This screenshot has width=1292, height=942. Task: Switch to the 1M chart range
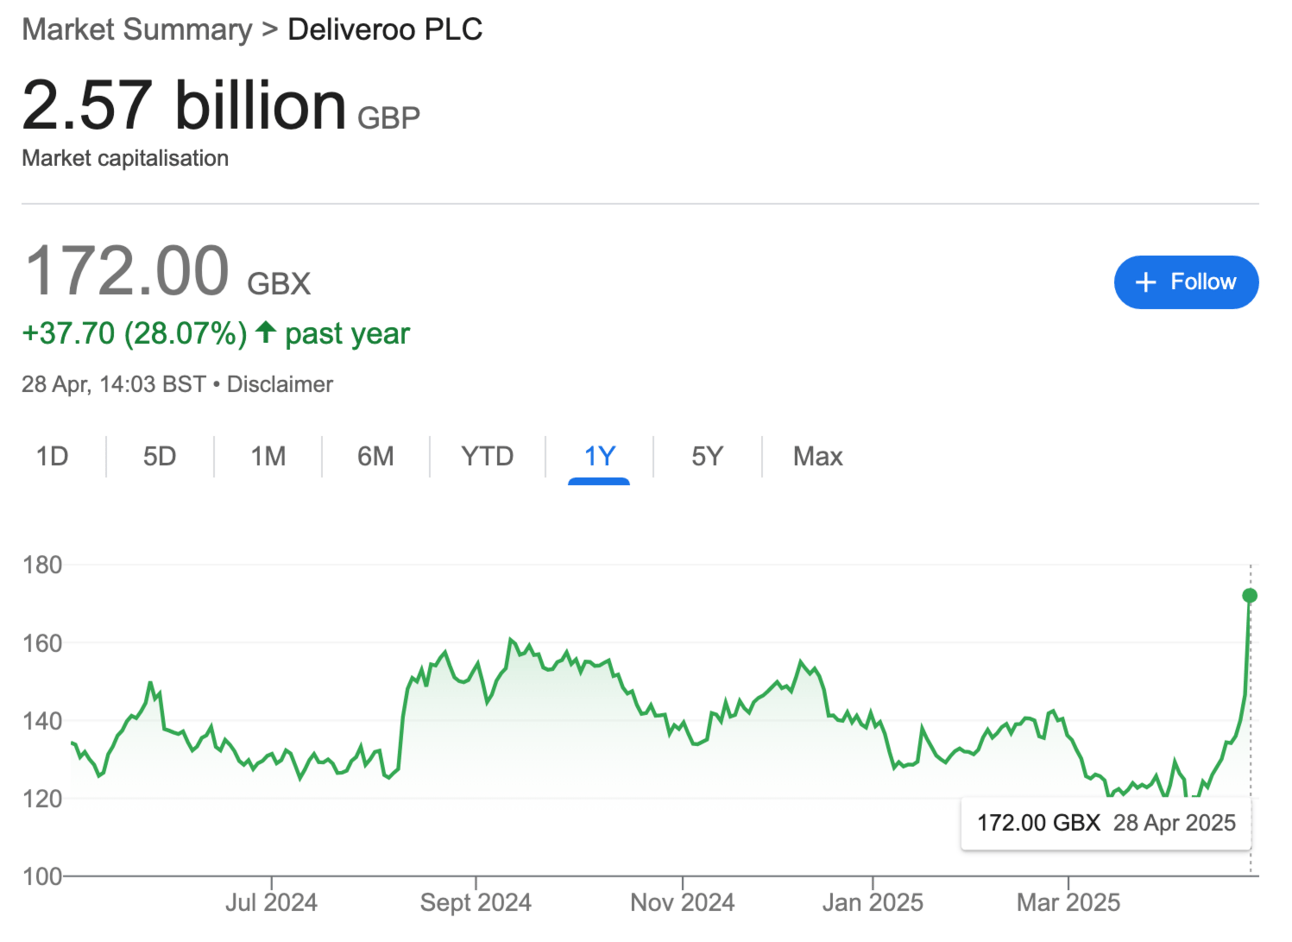tap(268, 457)
